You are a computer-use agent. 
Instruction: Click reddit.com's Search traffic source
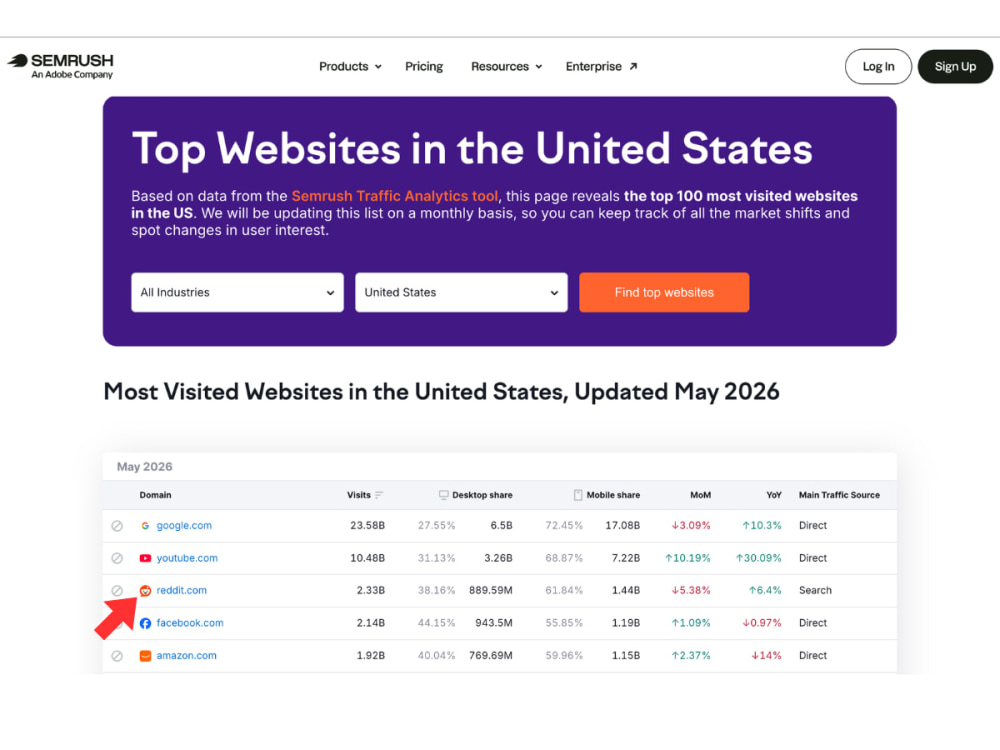coord(815,591)
